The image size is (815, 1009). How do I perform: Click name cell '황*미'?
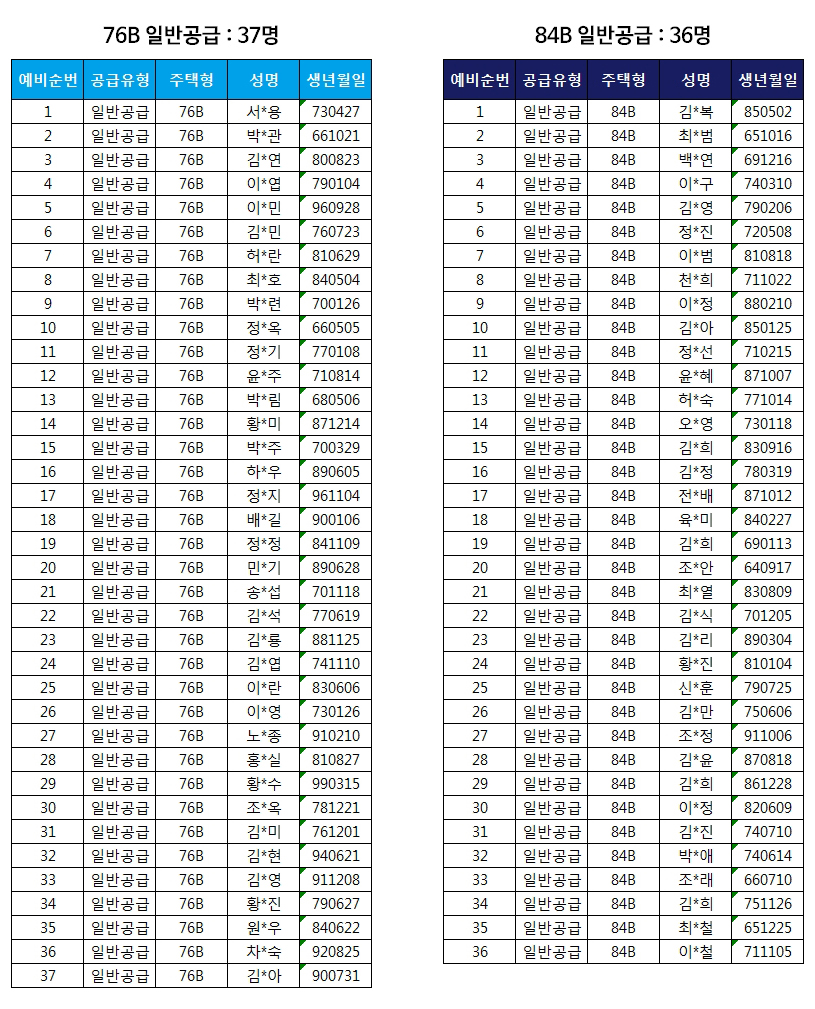264,424
